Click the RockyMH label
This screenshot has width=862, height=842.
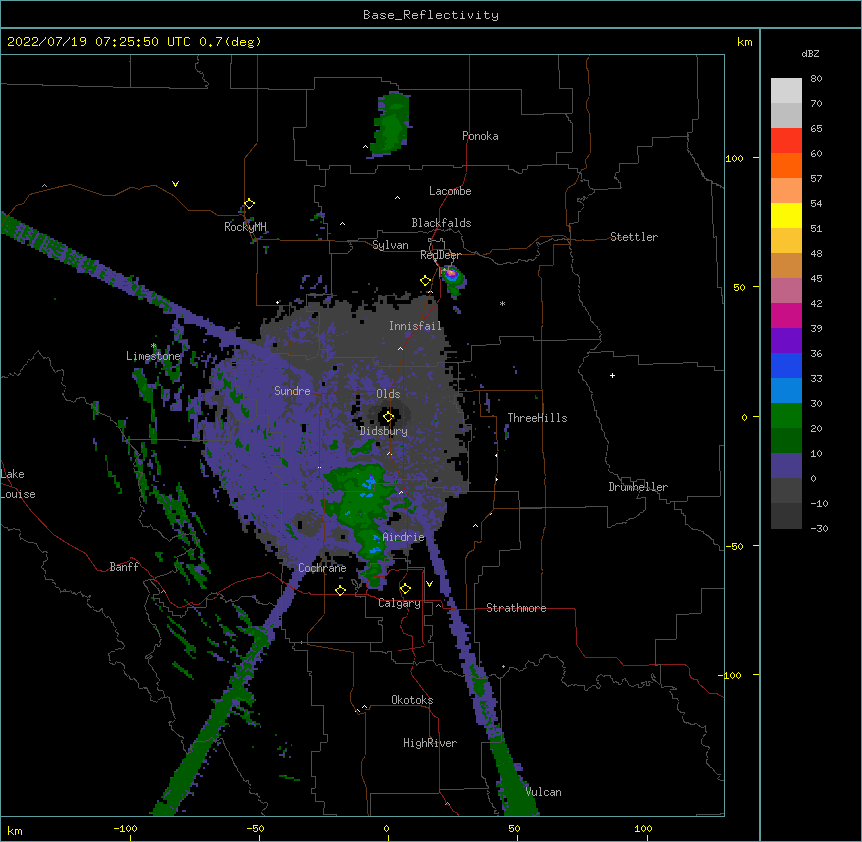pyautogui.click(x=245, y=227)
